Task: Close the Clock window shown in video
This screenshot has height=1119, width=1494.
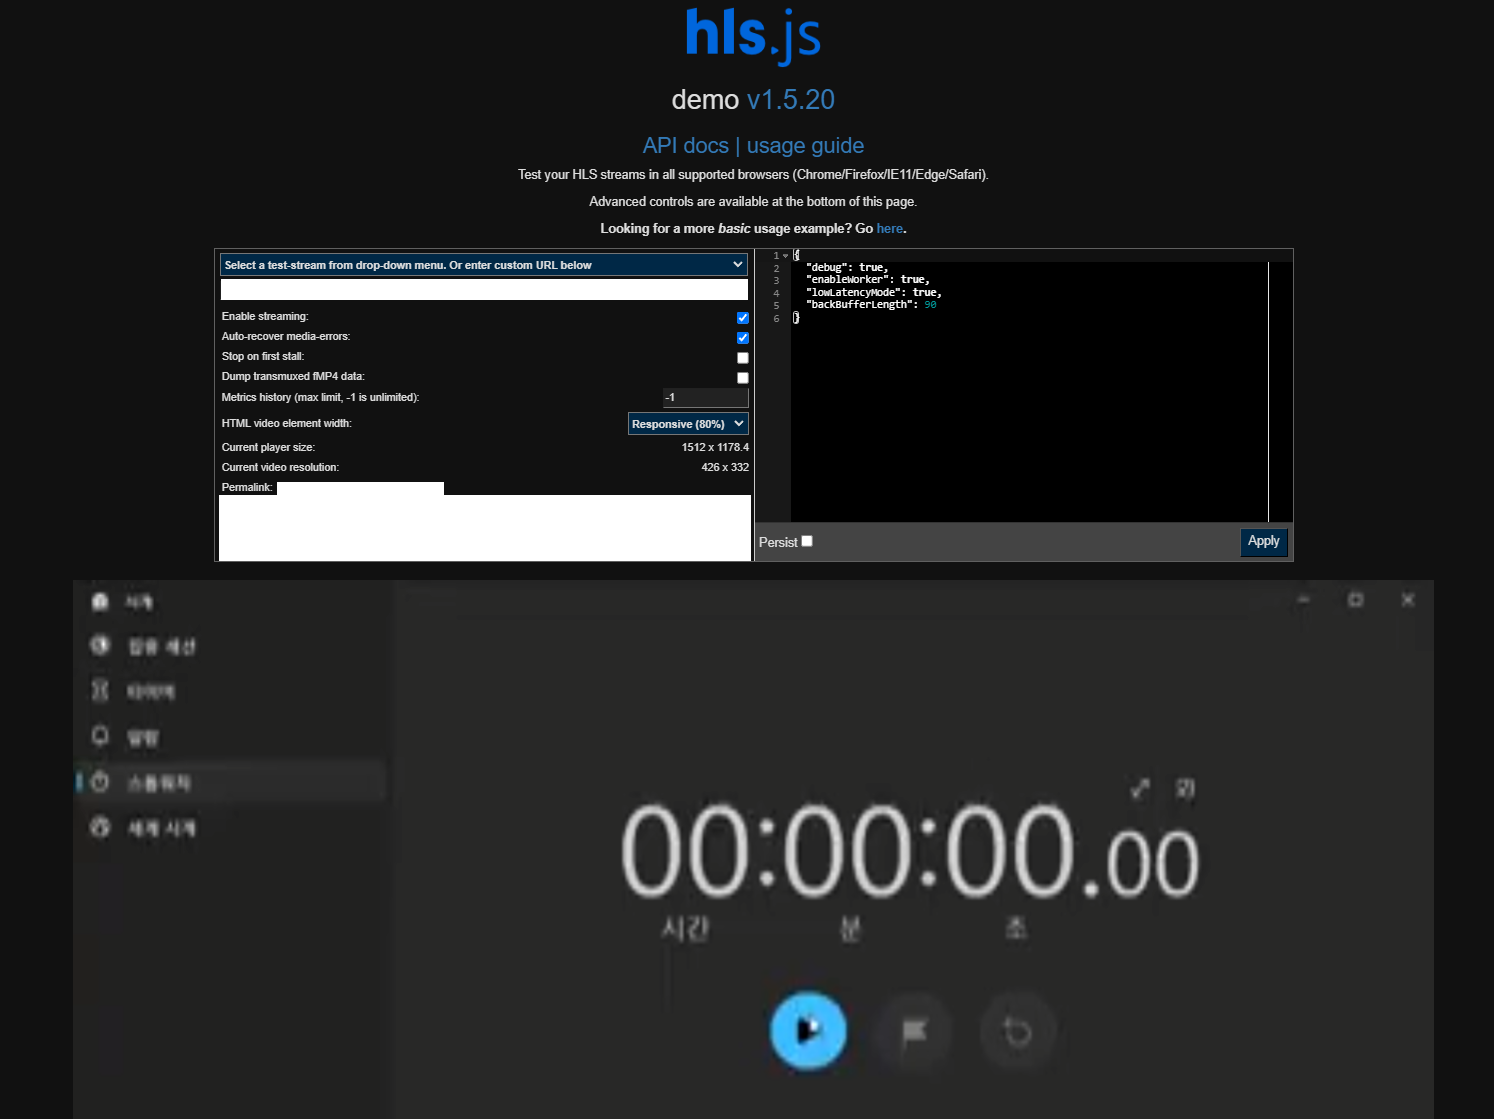Action: click(x=1407, y=599)
